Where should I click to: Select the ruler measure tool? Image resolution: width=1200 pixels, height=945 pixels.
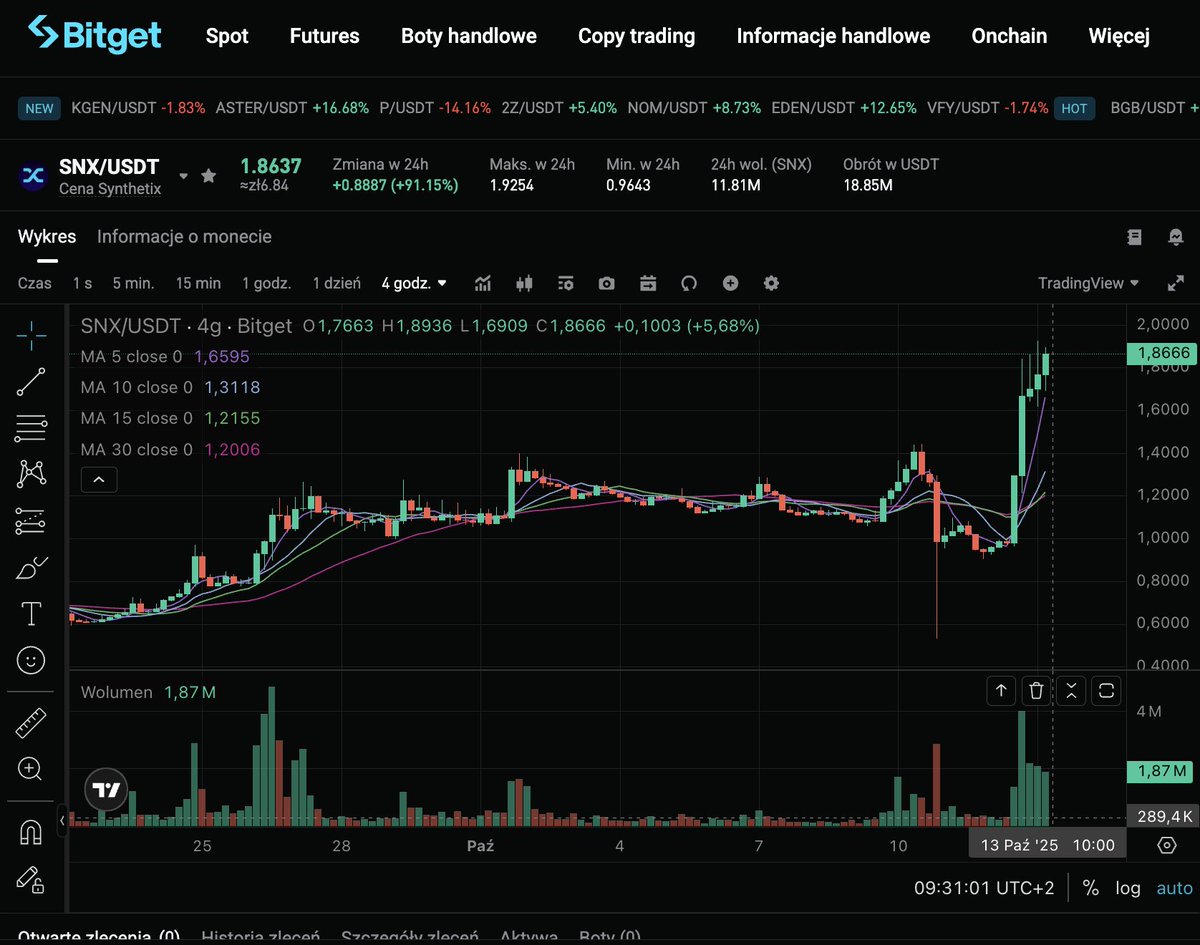click(31, 723)
